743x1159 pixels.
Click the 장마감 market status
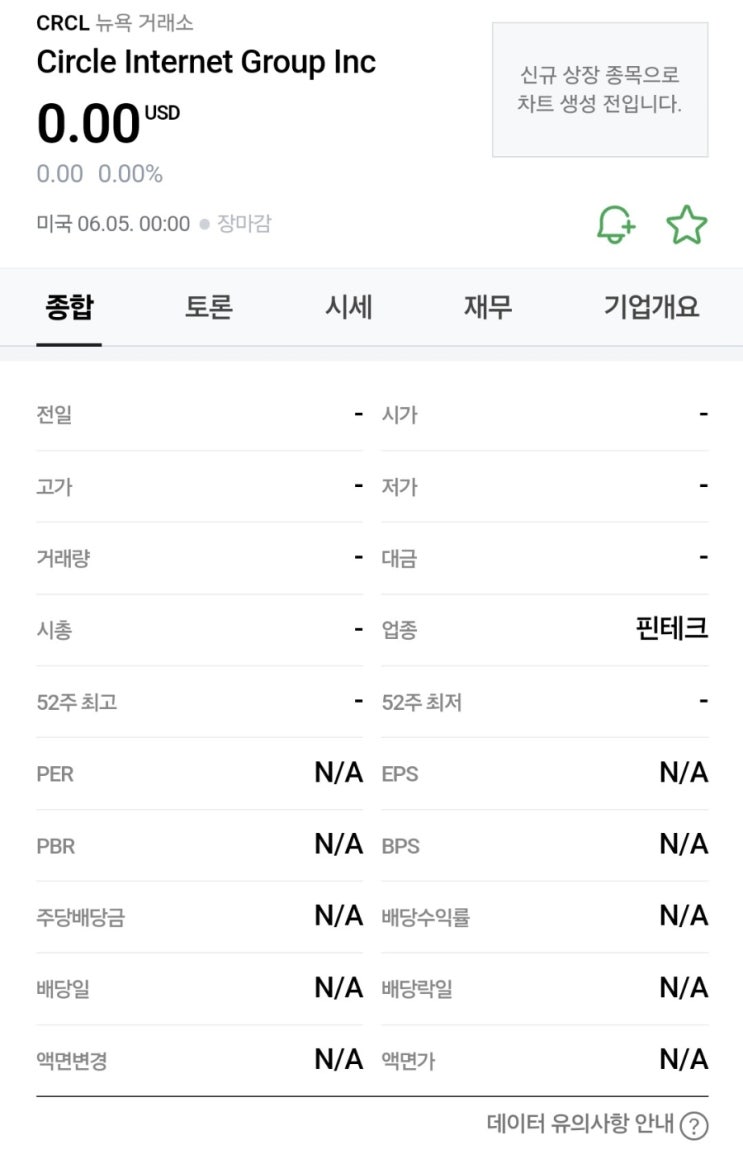(244, 224)
